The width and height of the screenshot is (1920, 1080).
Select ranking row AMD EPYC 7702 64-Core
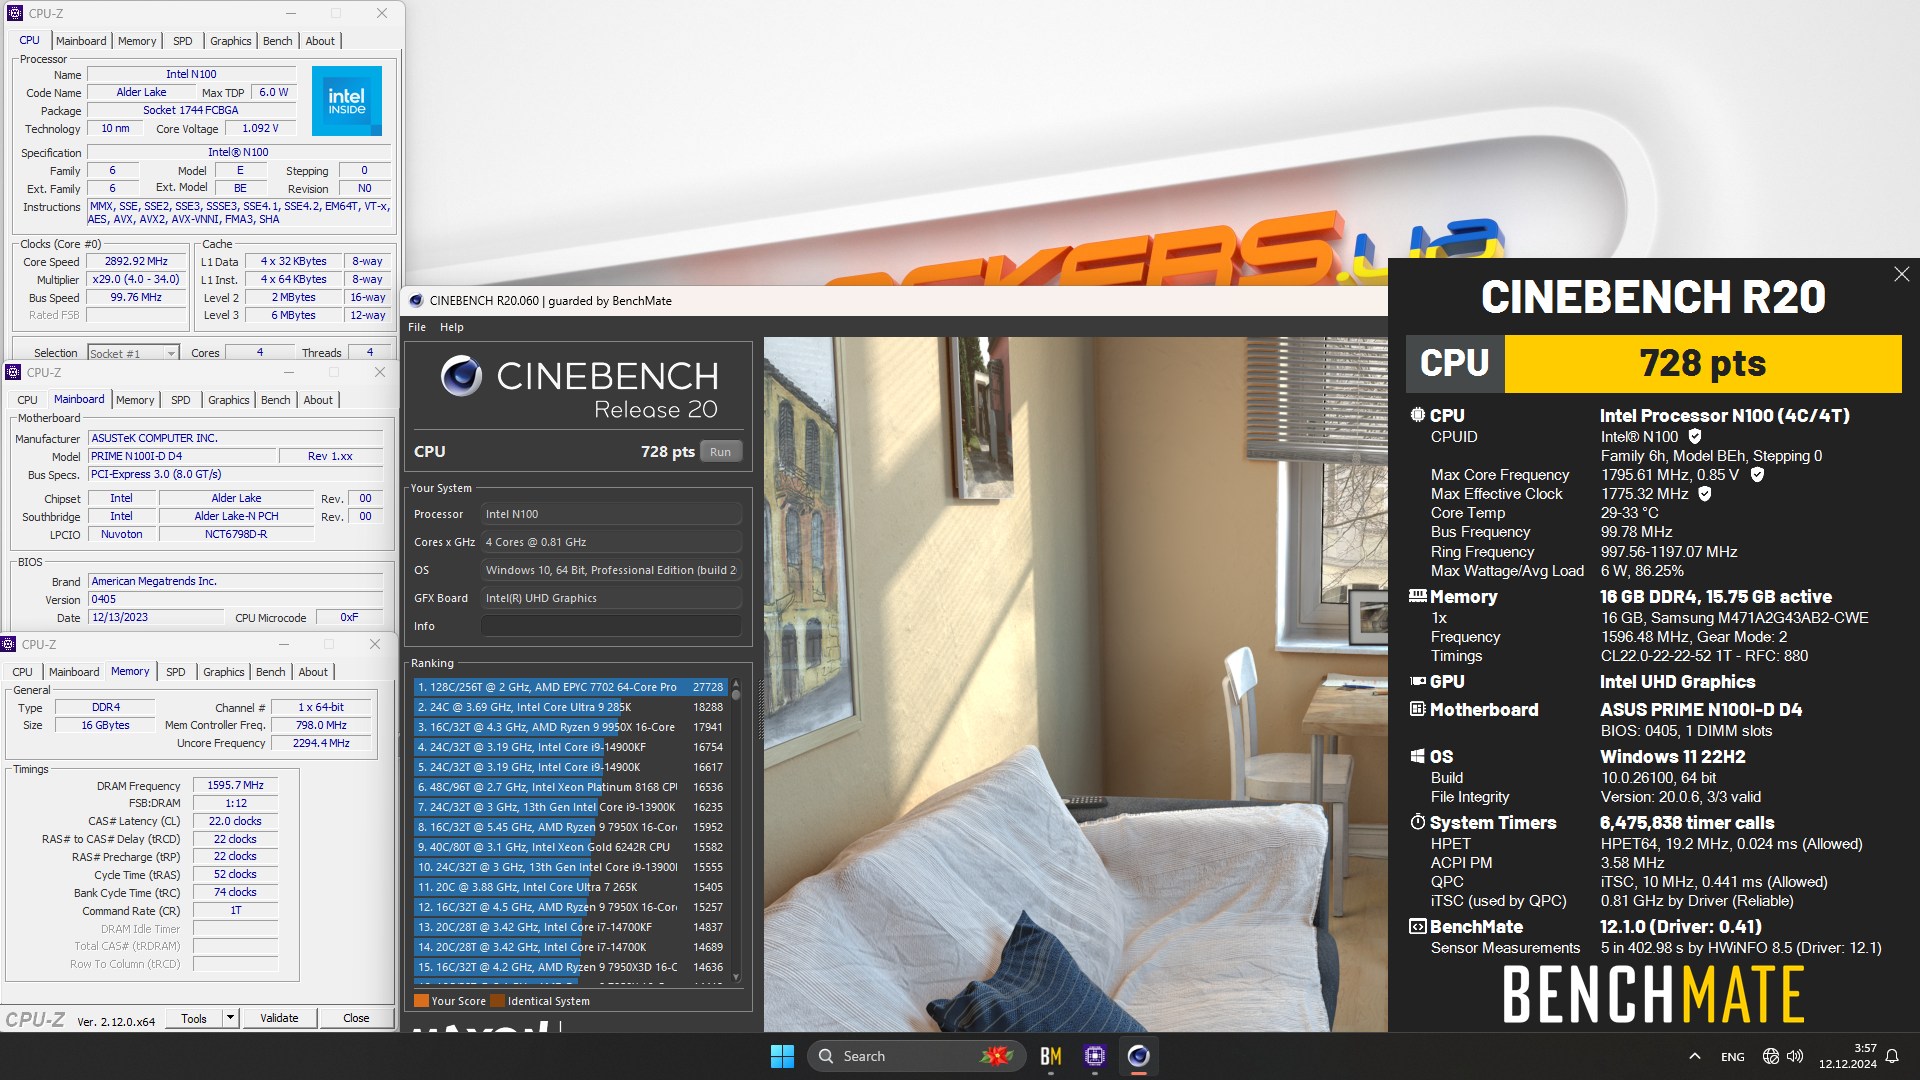(x=570, y=687)
